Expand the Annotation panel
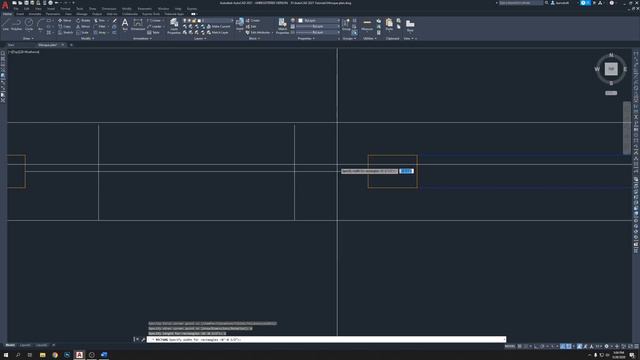640x360 pixels. (142, 38)
